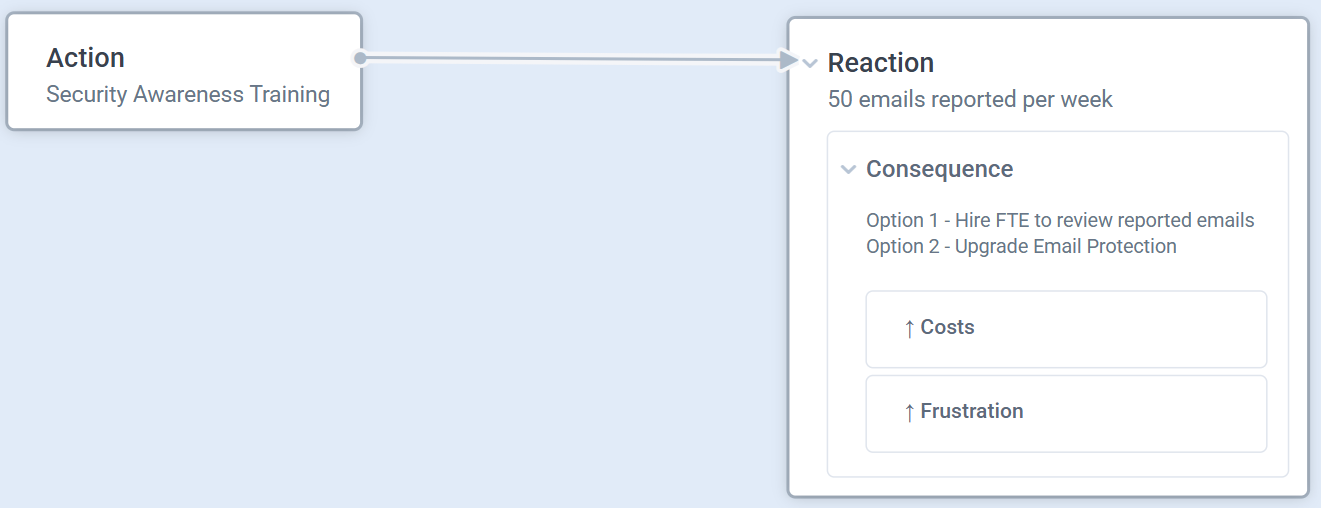The height and width of the screenshot is (508, 1321).
Task: Click the Security Awareness Training description
Action: (x=188, y=95)
